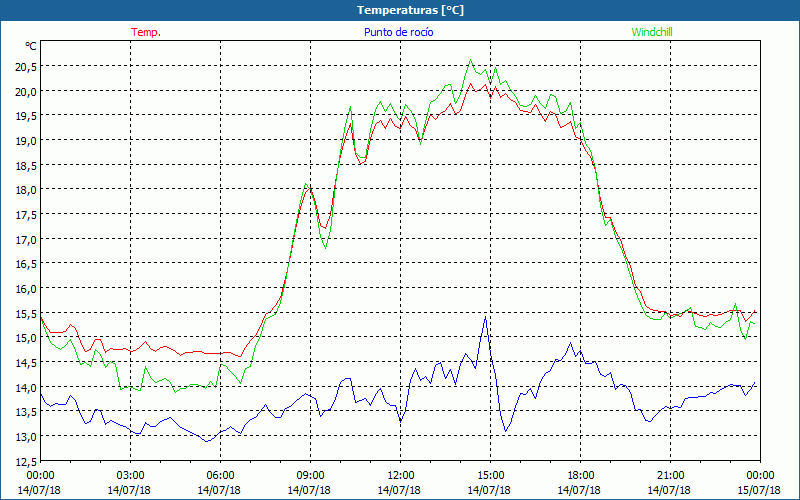The width and height of the screenshot is (800, 500).
Task: Click the 12,5 y-axis value
Action: point(27,461)
